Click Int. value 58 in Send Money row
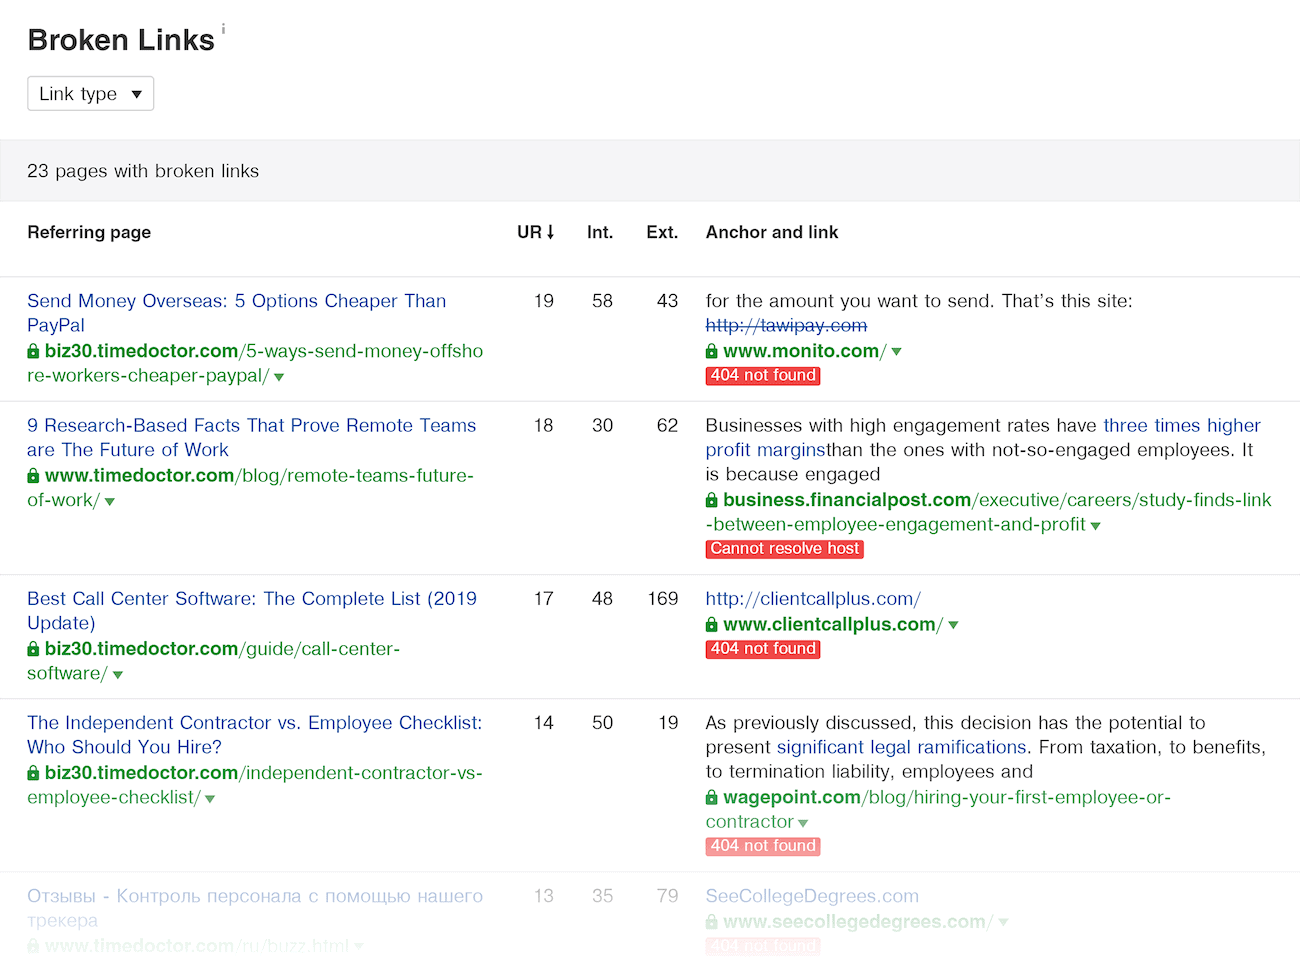 602,301
